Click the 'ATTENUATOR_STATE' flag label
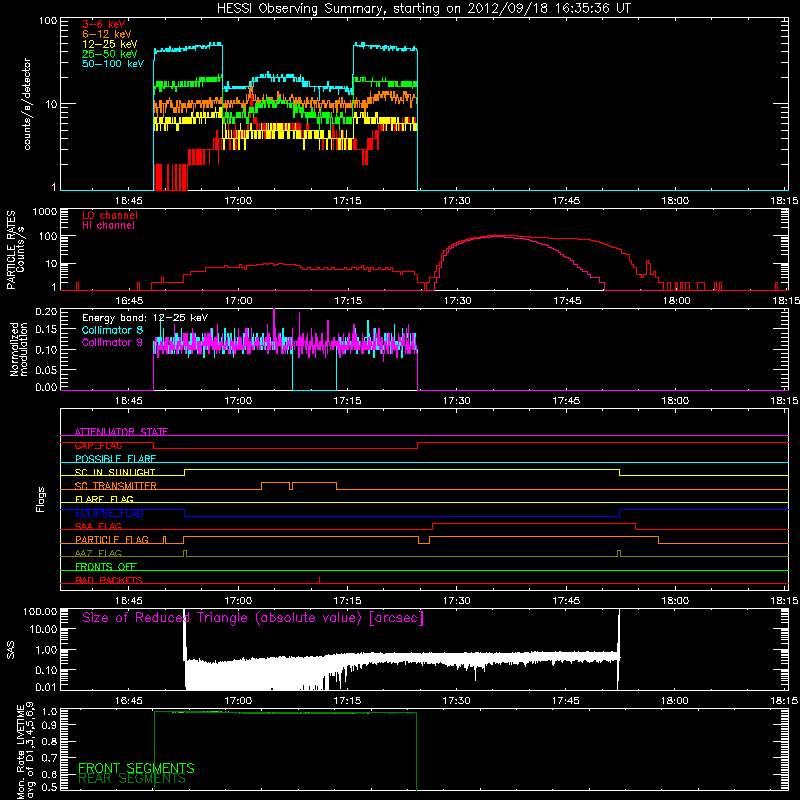 click(121, 432)
